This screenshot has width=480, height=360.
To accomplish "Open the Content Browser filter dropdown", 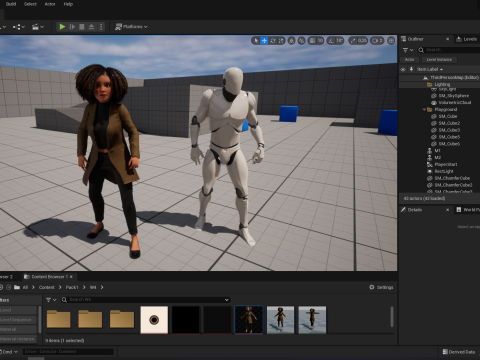I will tap(51, 300).
